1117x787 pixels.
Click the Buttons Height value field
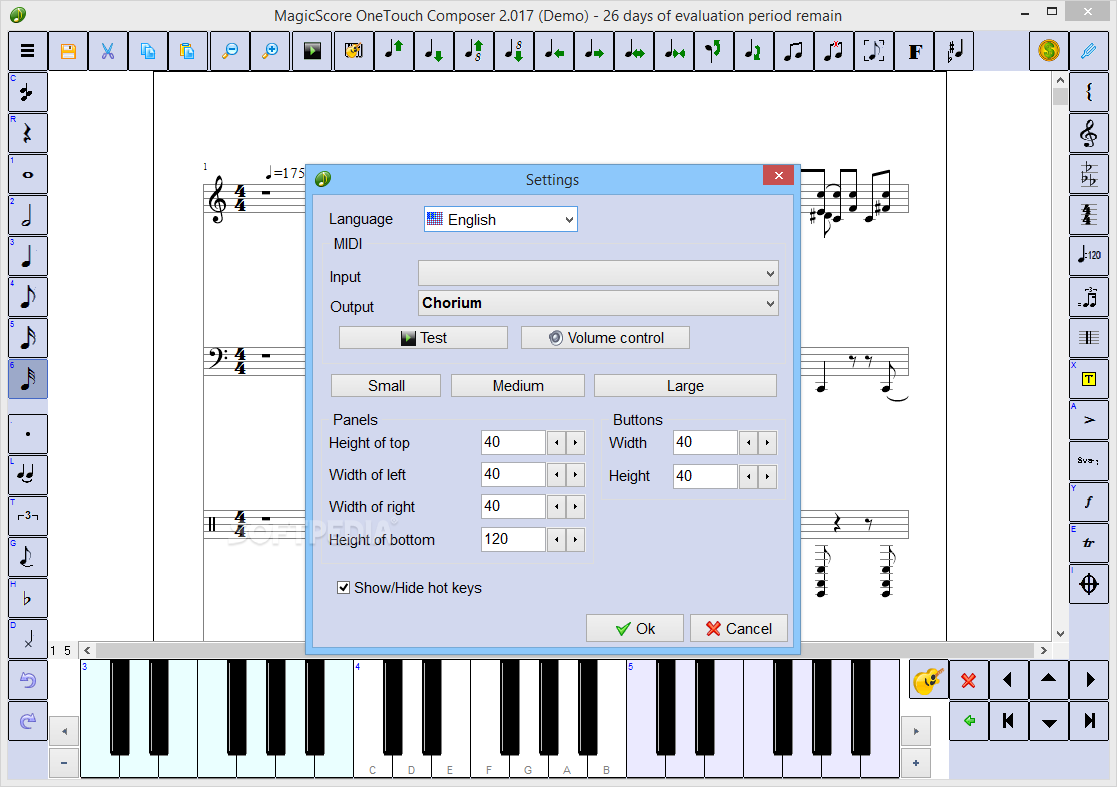click(x=705, y=476)
